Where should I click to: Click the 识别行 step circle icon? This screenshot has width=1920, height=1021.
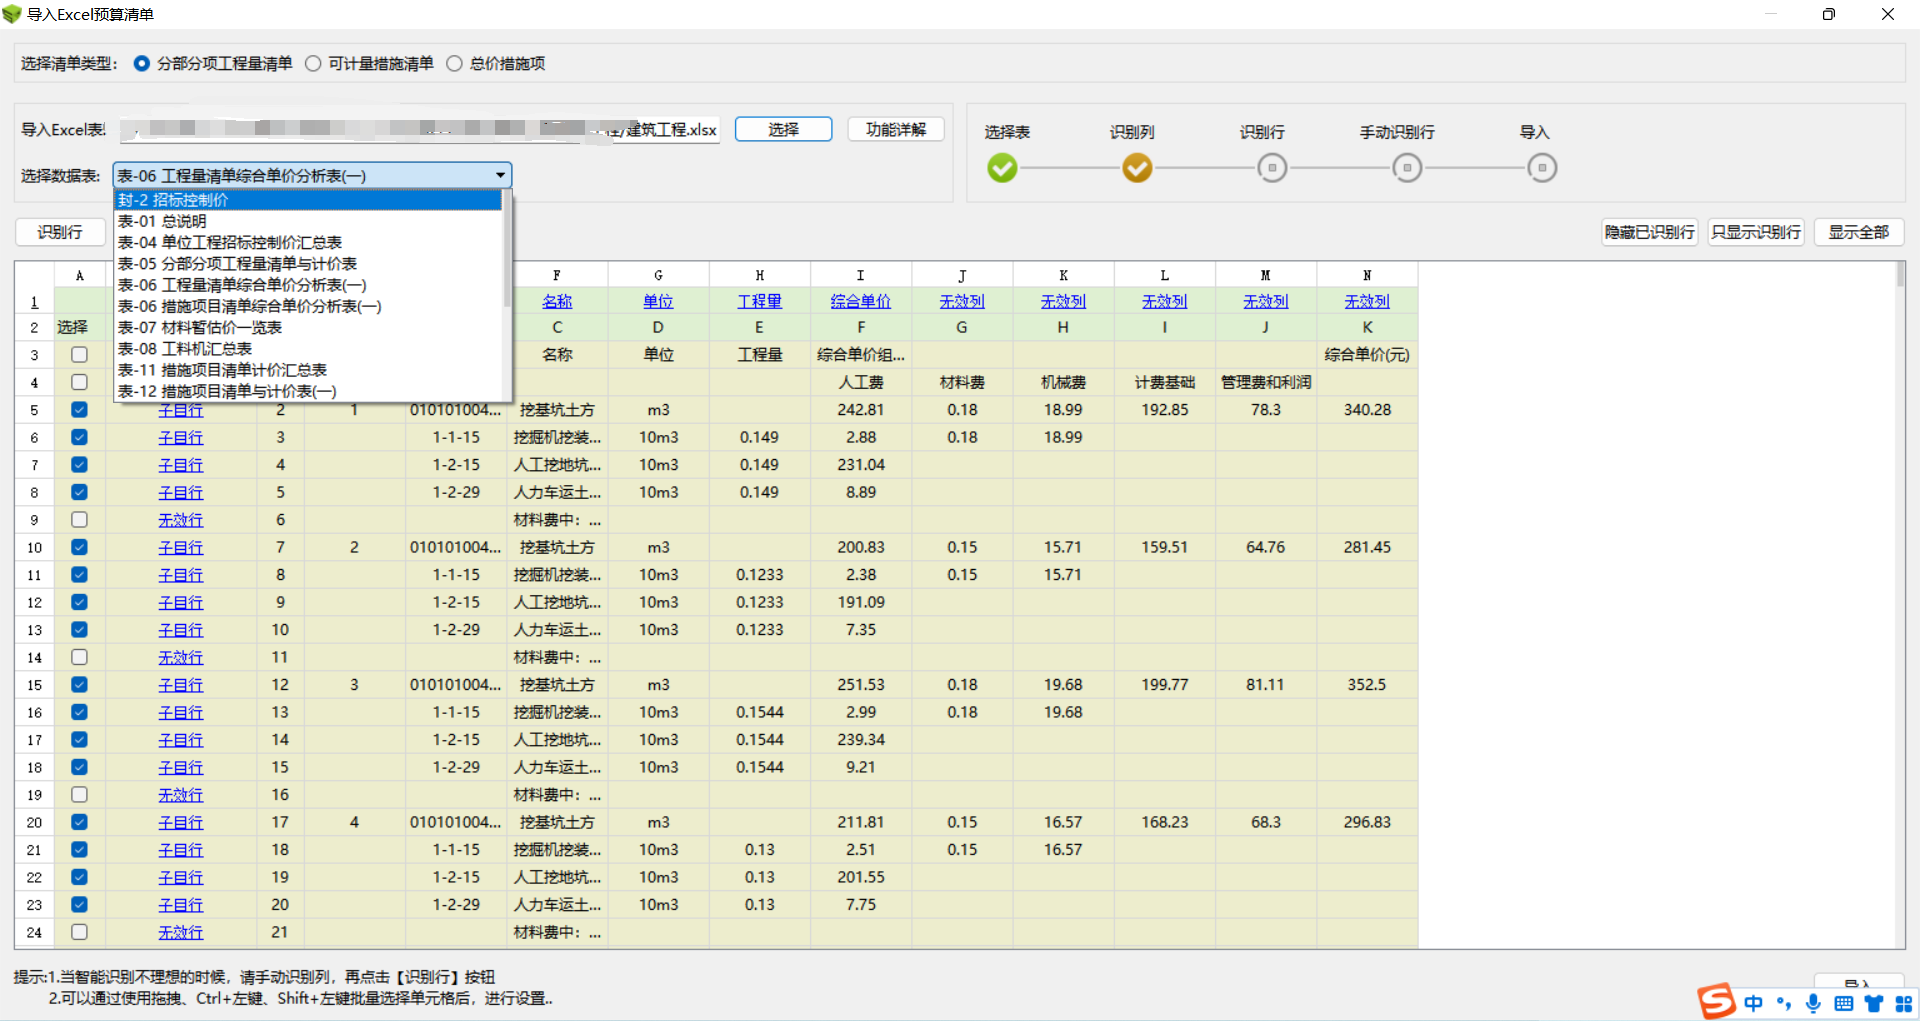[1272, 168]
